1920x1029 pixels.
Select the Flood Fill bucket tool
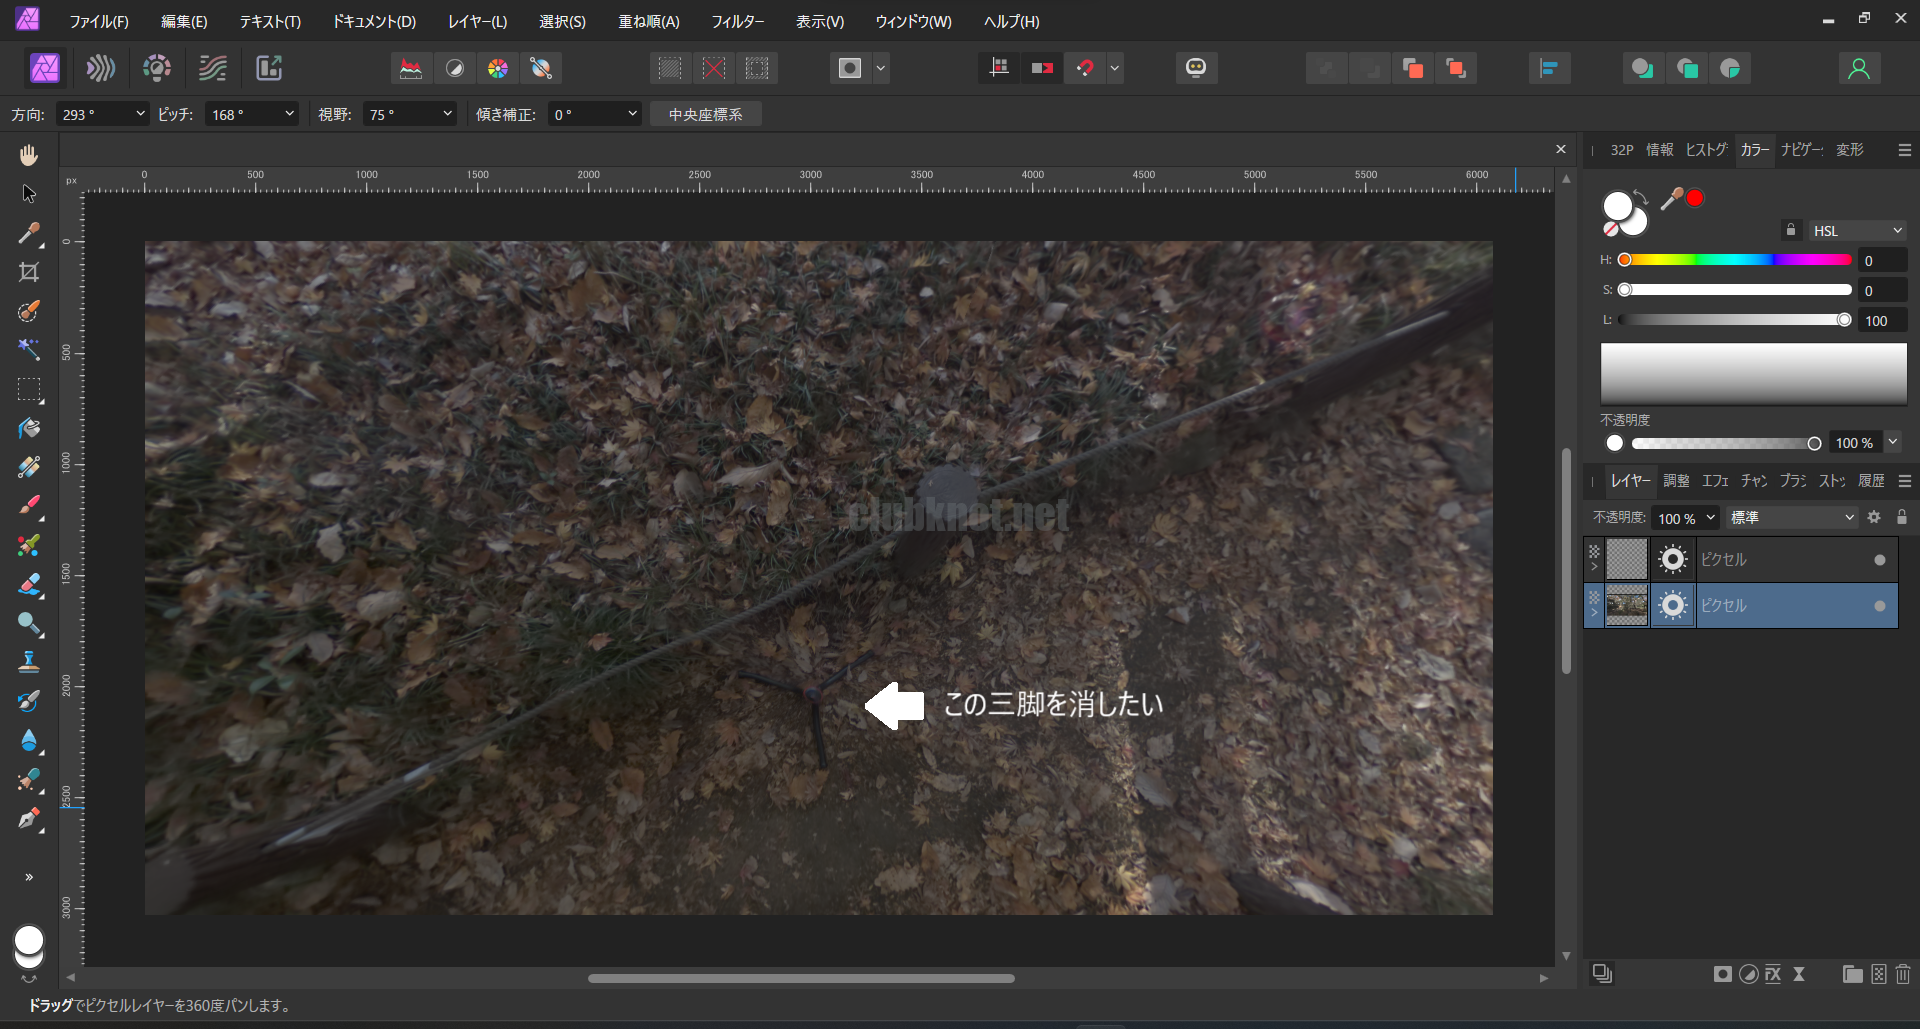click(x=29, y=429)
